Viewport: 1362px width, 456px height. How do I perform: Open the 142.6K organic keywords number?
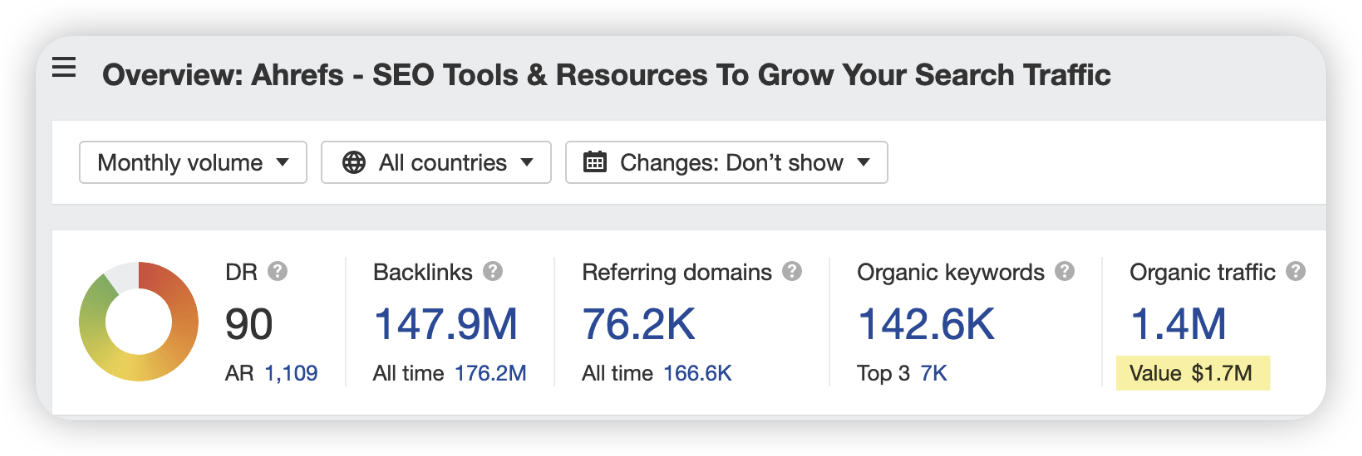926,325
